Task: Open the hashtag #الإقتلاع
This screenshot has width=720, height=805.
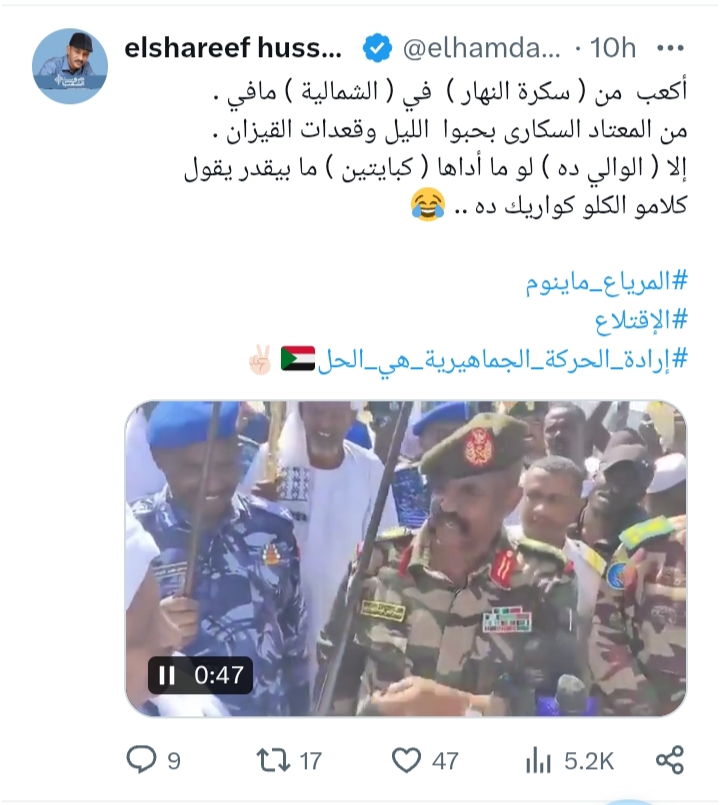Action: 641,320
